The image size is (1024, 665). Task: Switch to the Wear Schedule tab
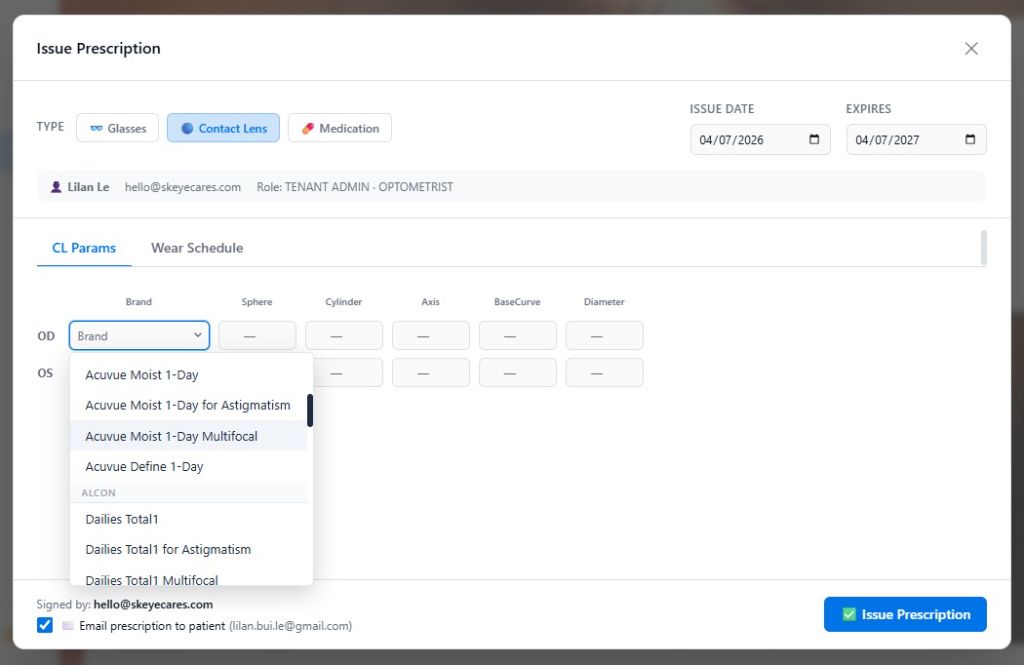coord(197,248)
